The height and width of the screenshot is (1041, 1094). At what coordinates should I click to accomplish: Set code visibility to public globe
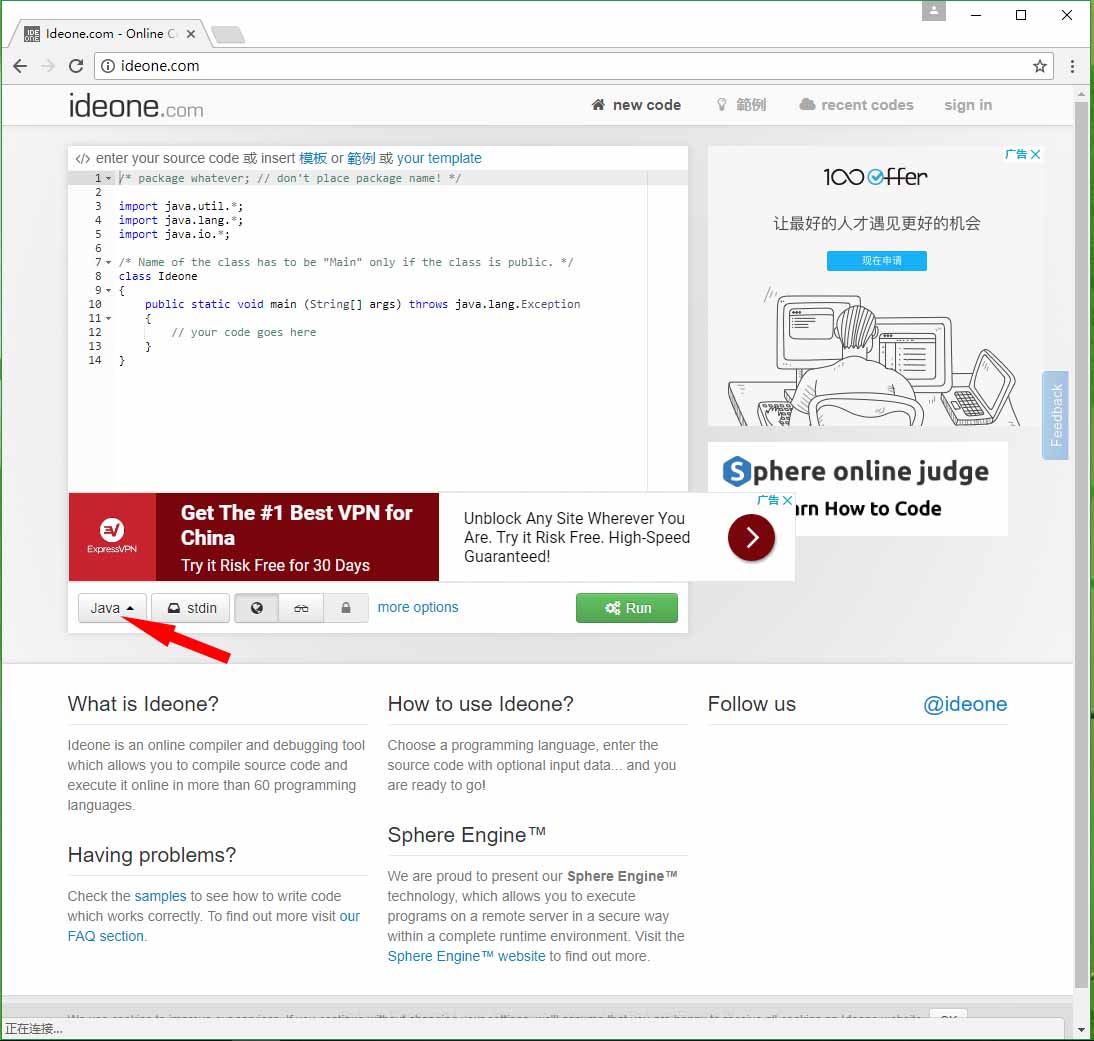coord(256,608)
